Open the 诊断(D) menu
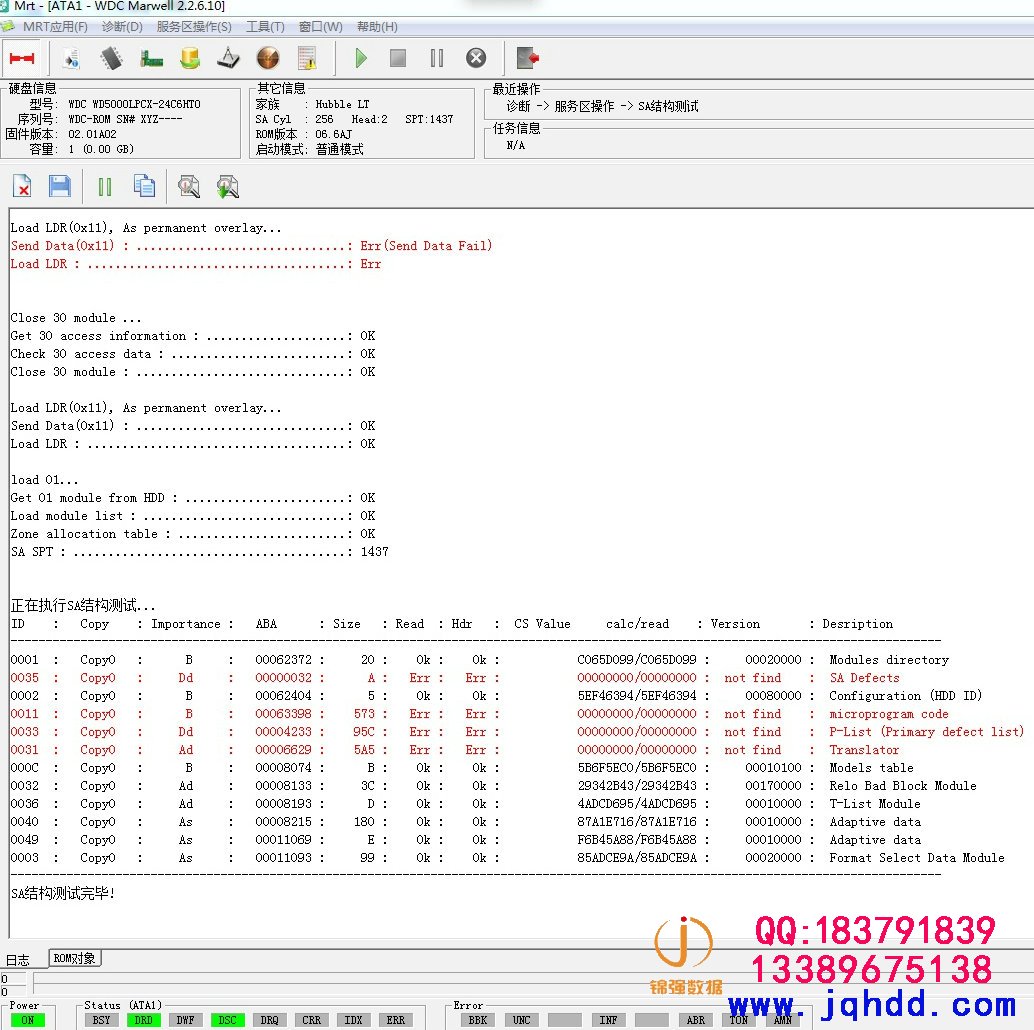Image resolution: width=1034 pixels, height=1030 pixels. pos(122,27)
